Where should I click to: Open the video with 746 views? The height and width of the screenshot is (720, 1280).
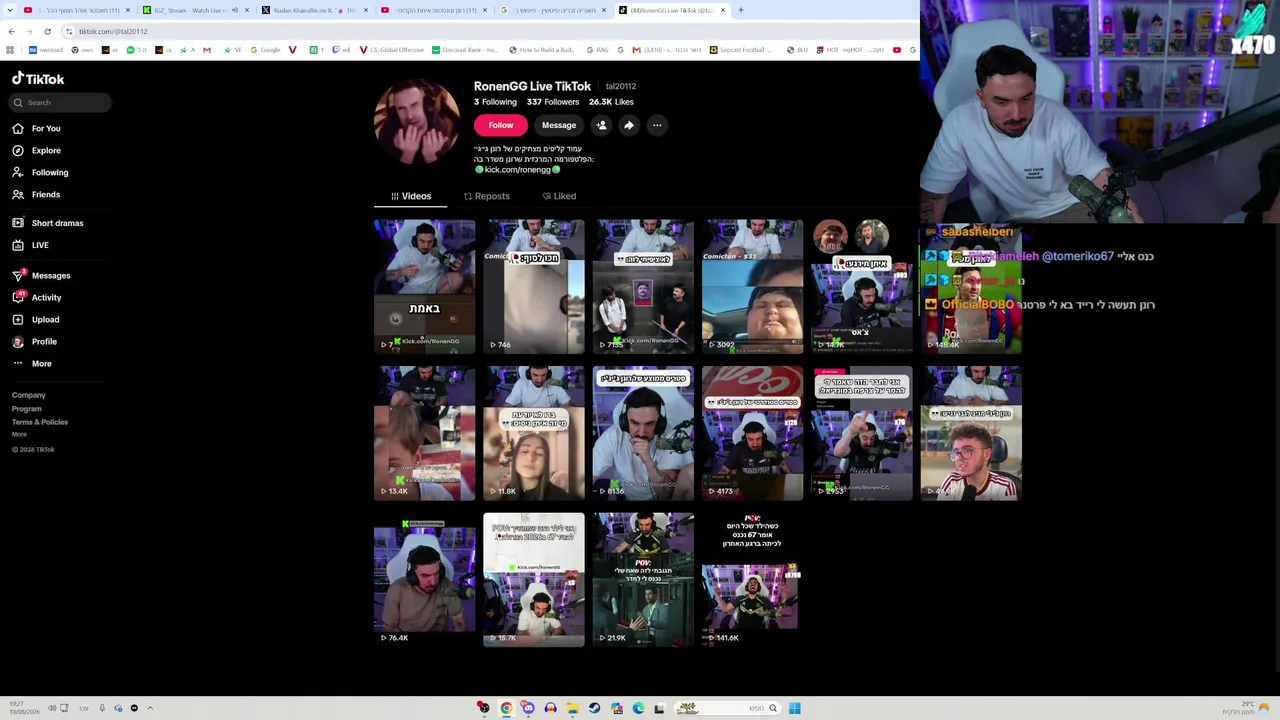pos(534,287)
